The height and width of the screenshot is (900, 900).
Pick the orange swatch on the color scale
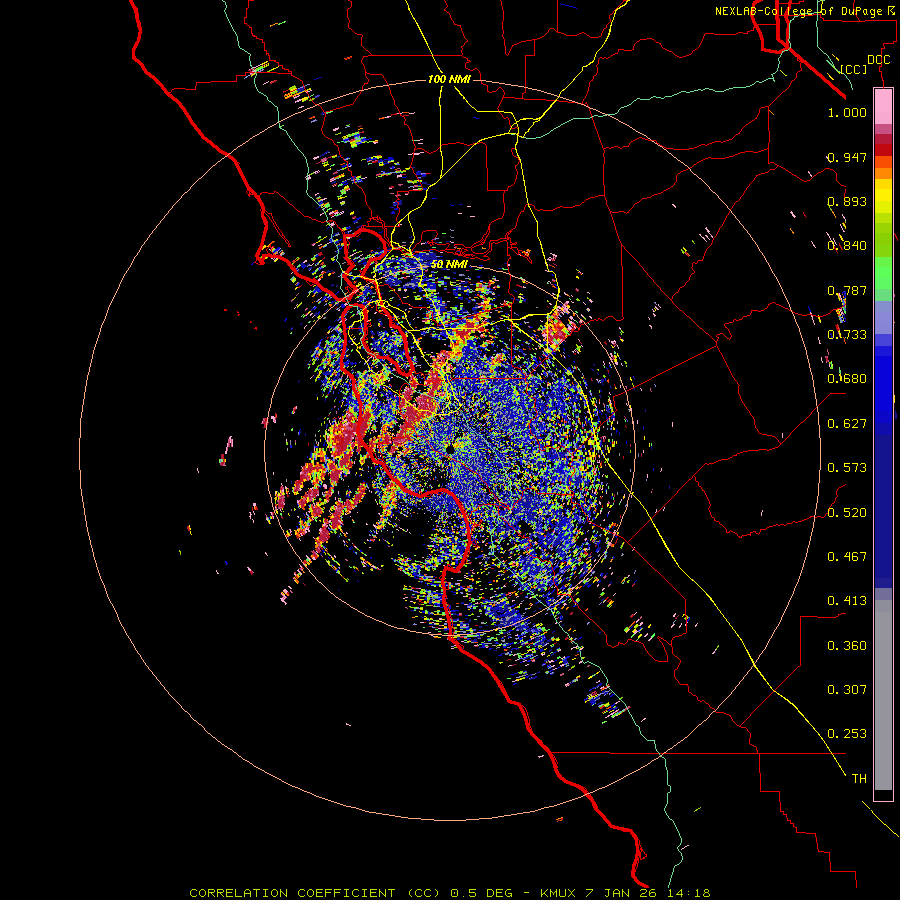[x=883, y=173]
